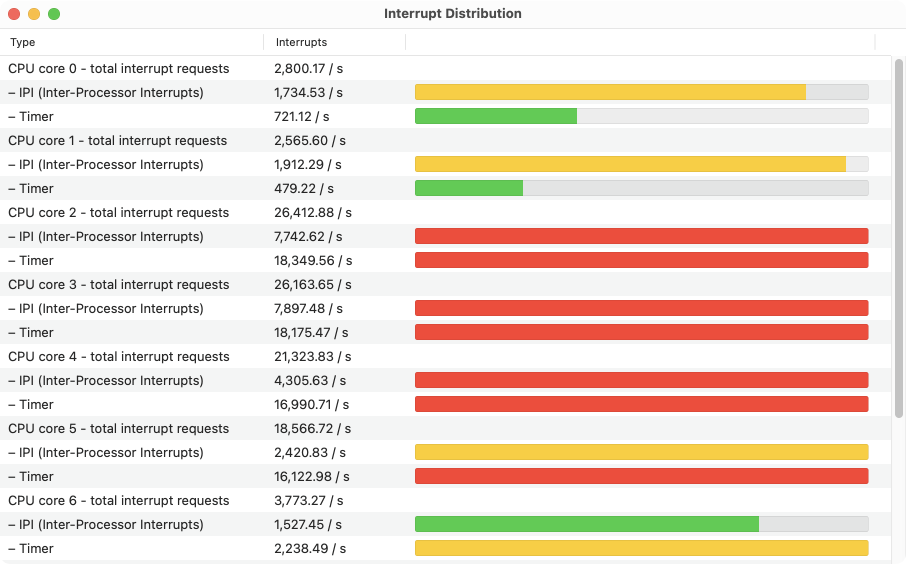Select the IPI row showing 7,897.48 / s
The image size is (906, 564).
pos(445,308)
